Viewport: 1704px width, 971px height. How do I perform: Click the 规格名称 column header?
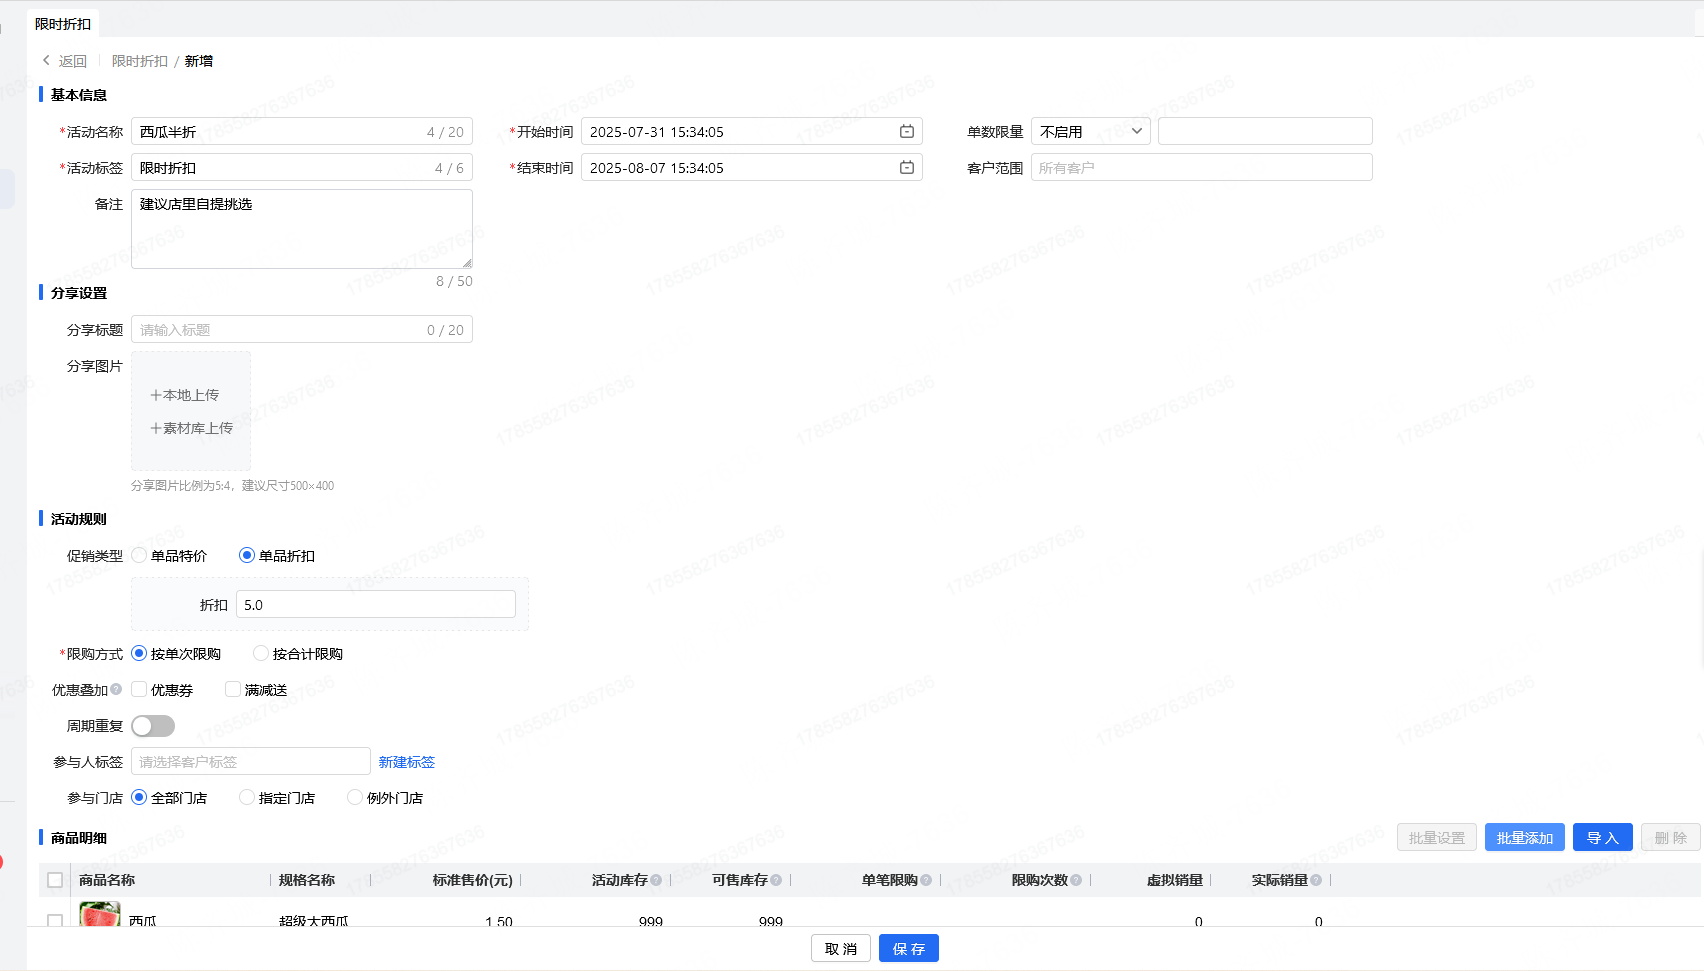point(307,880)
